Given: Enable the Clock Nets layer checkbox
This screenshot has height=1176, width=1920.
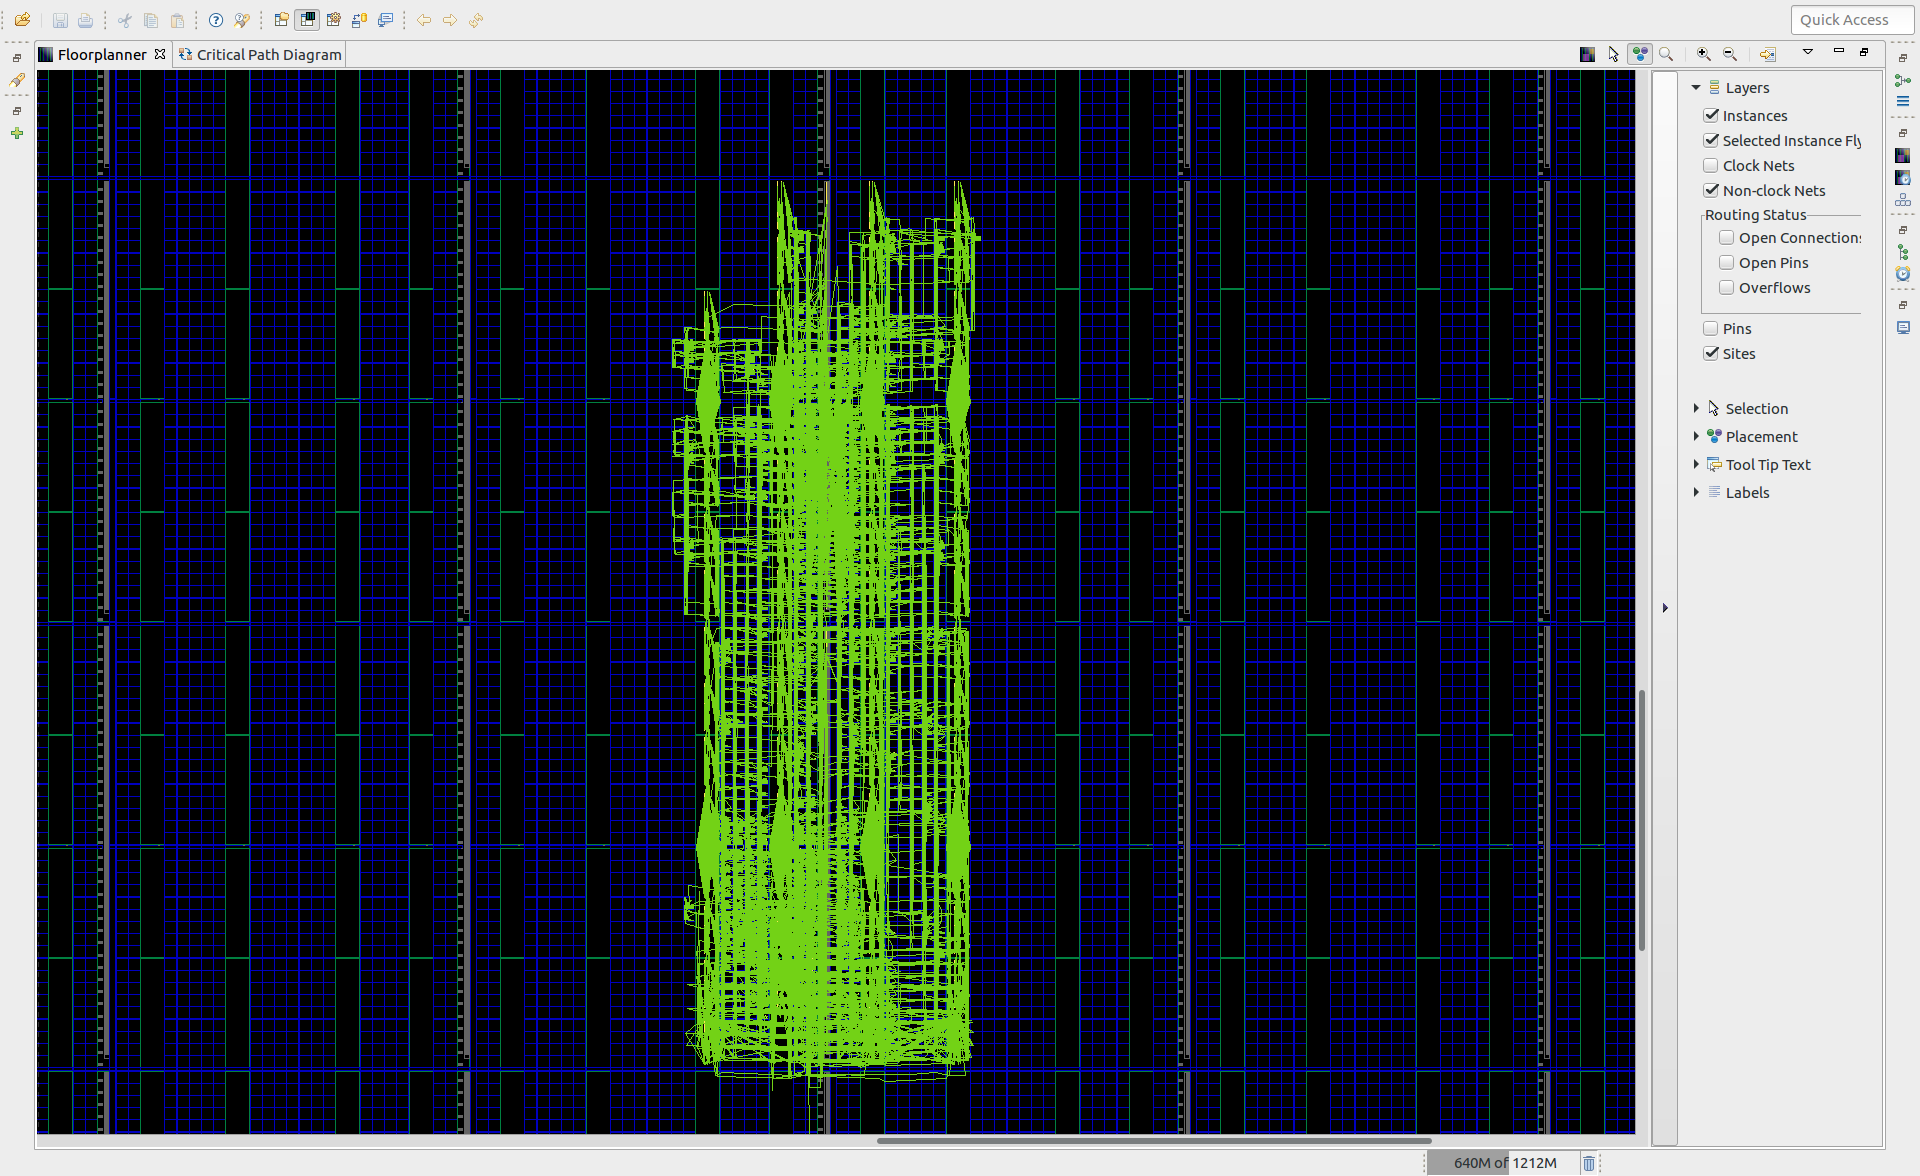Looking at the screenshot, I should [x=1711, y=166].
